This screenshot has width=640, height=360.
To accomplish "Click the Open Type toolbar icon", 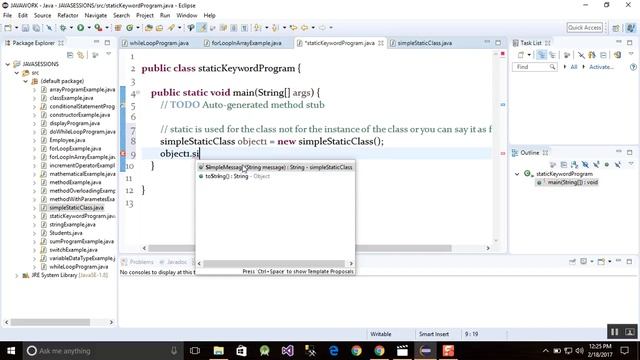I will [149, 28].
